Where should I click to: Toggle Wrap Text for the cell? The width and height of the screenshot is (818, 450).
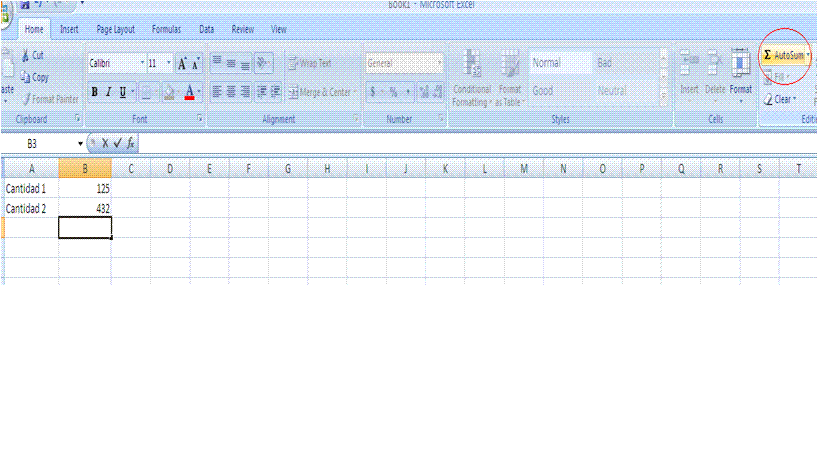click(310, 63)
